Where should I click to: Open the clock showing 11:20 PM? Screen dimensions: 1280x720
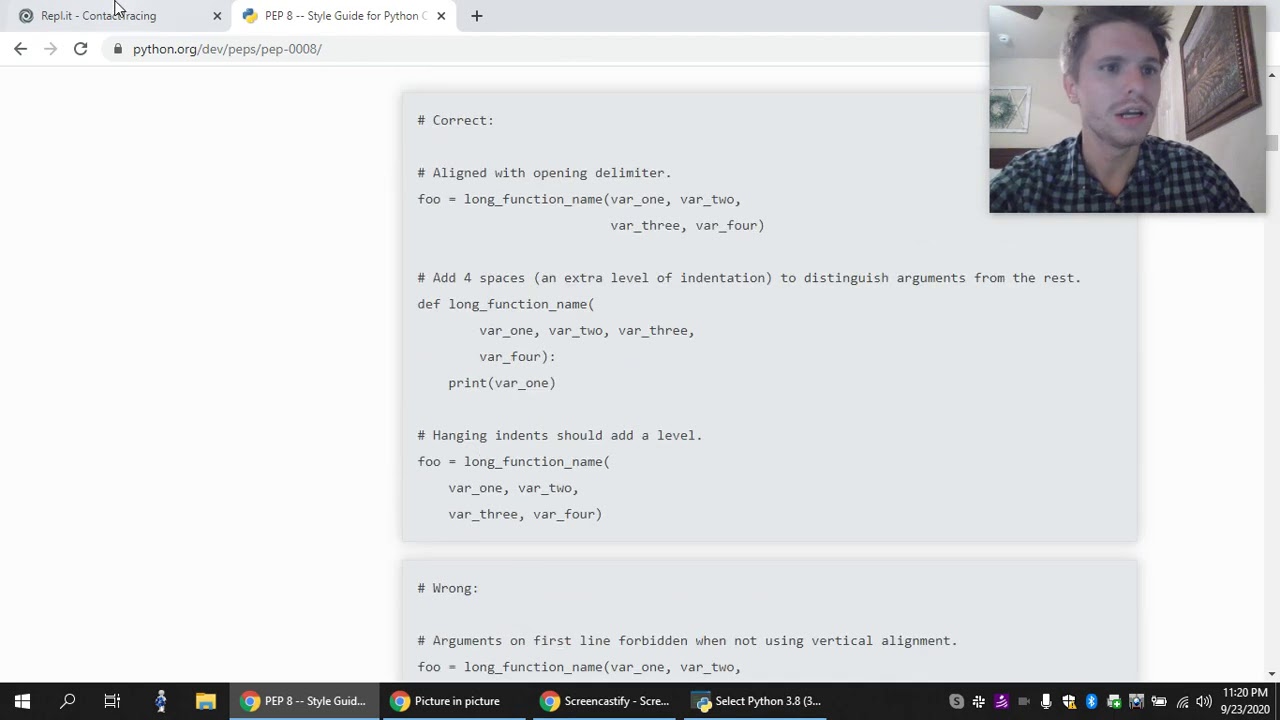pos(1245,701)
